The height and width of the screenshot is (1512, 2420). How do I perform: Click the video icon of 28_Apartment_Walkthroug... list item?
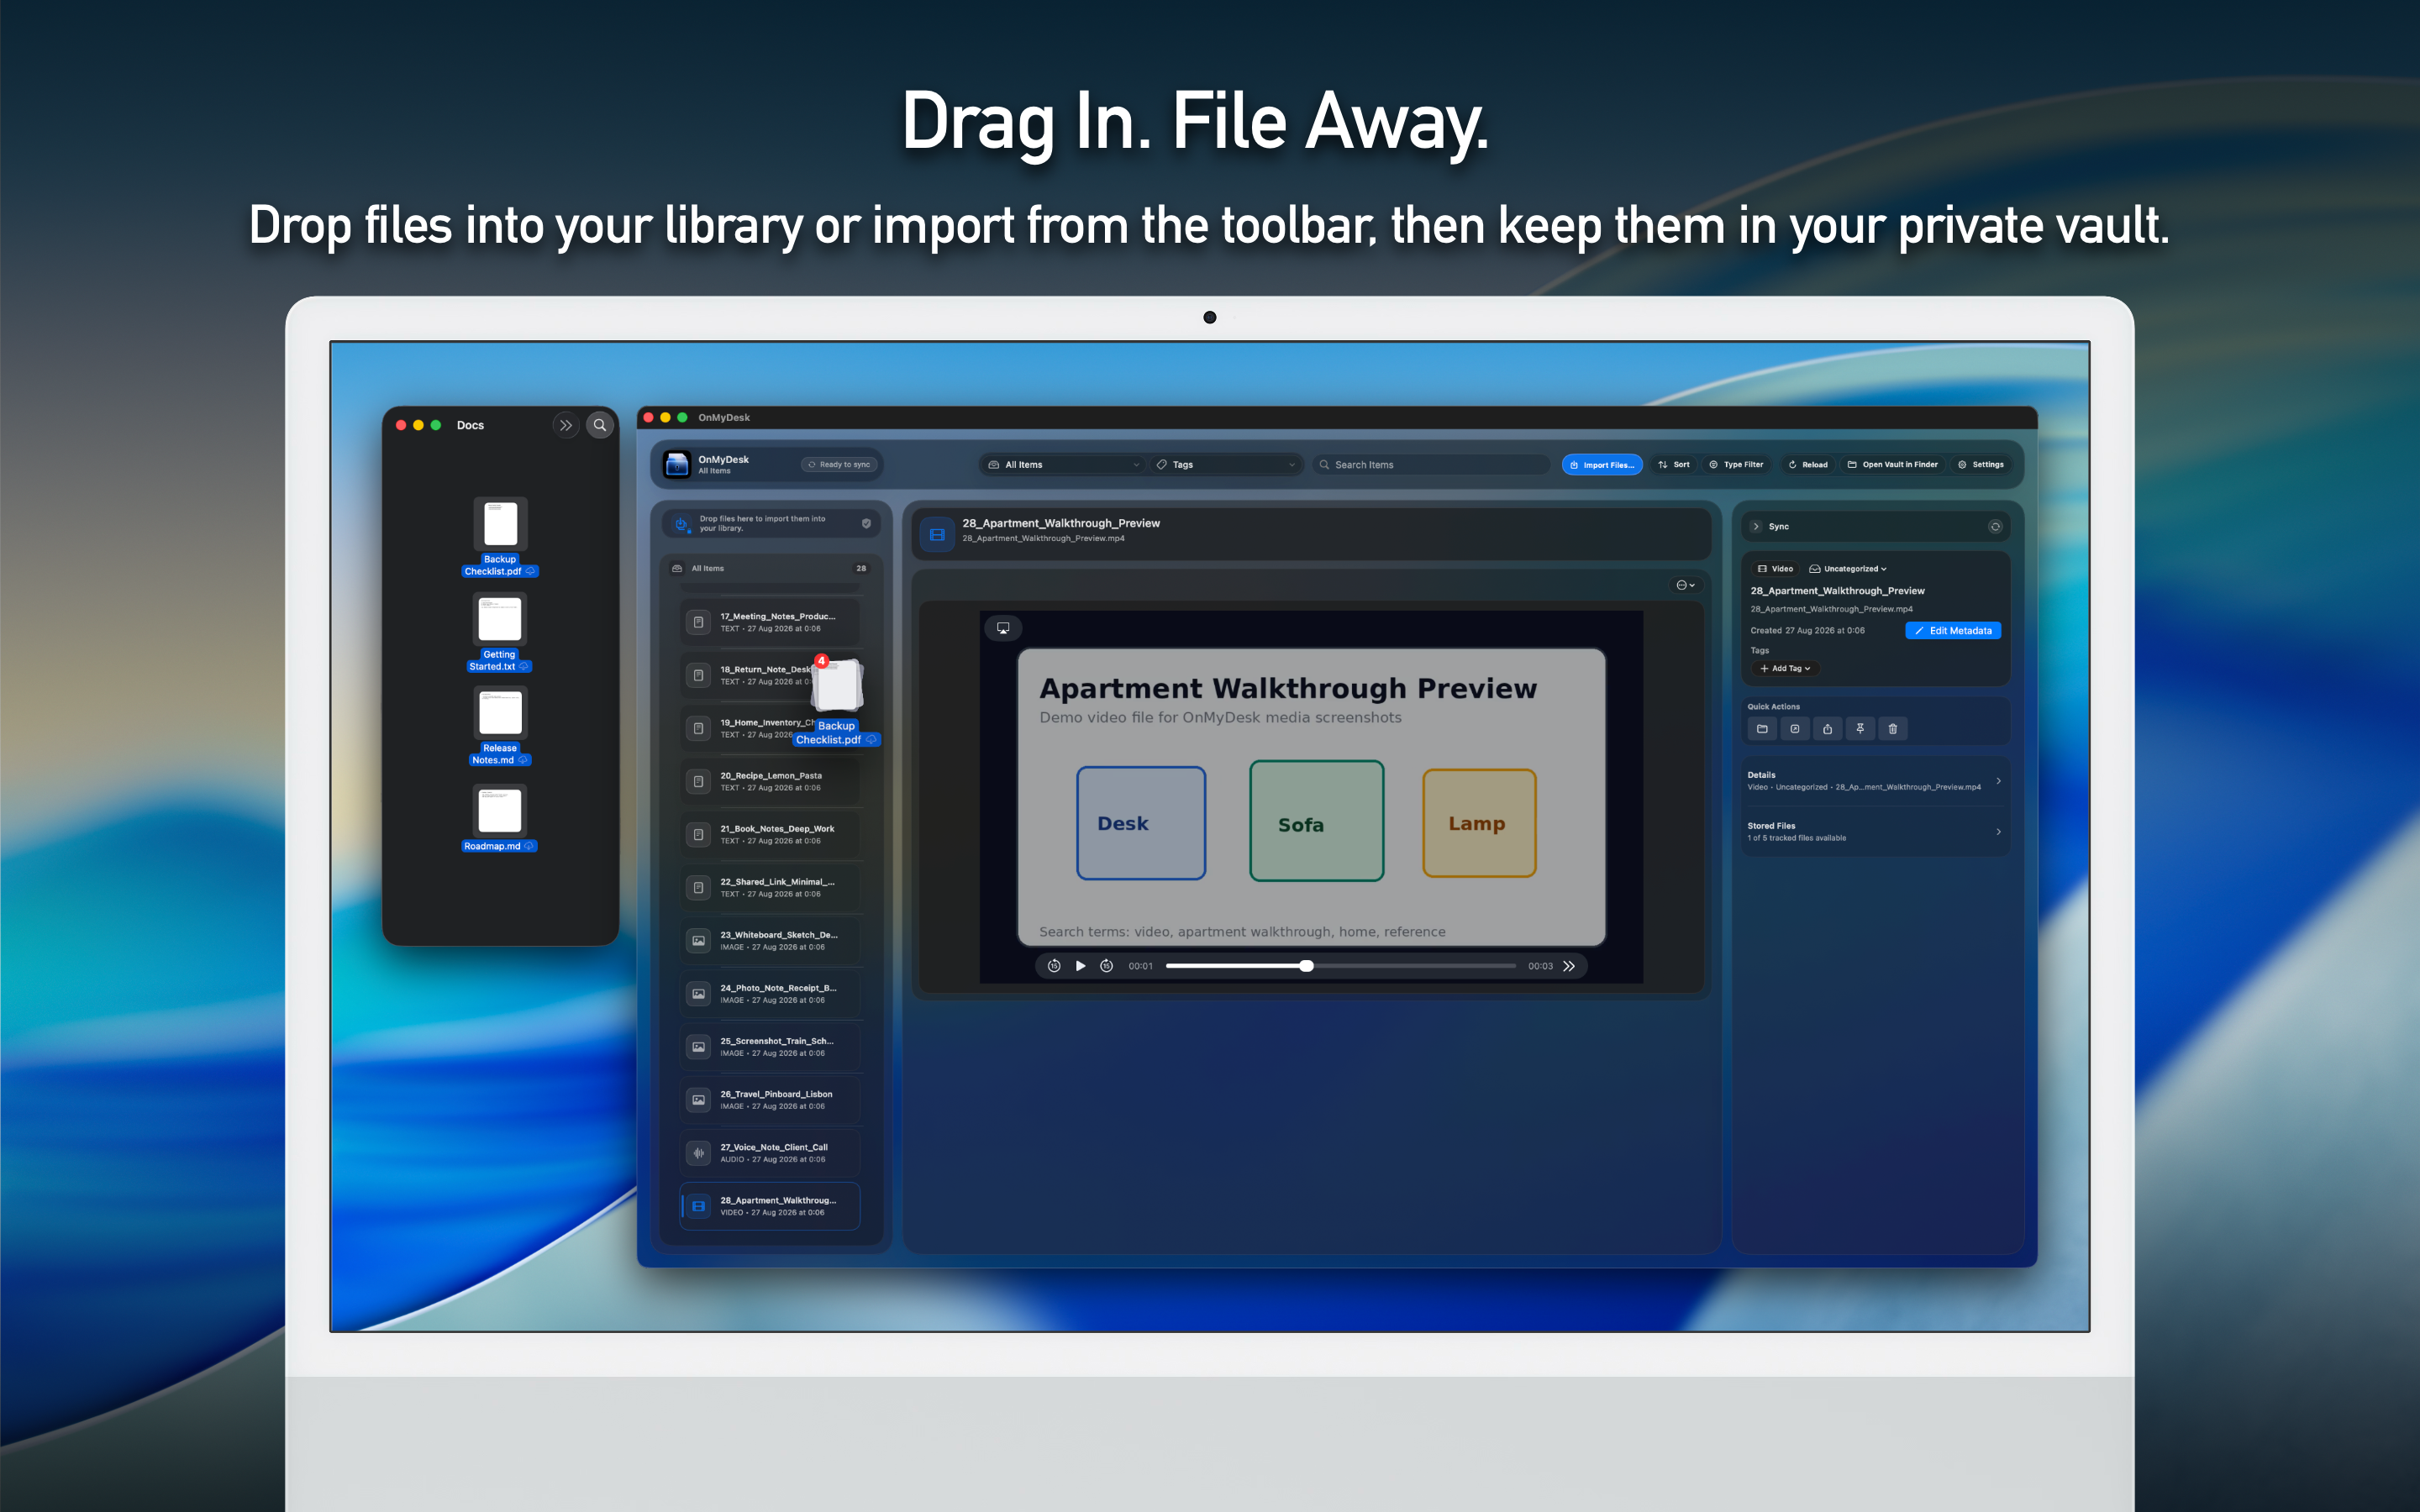pos(698,1206)
